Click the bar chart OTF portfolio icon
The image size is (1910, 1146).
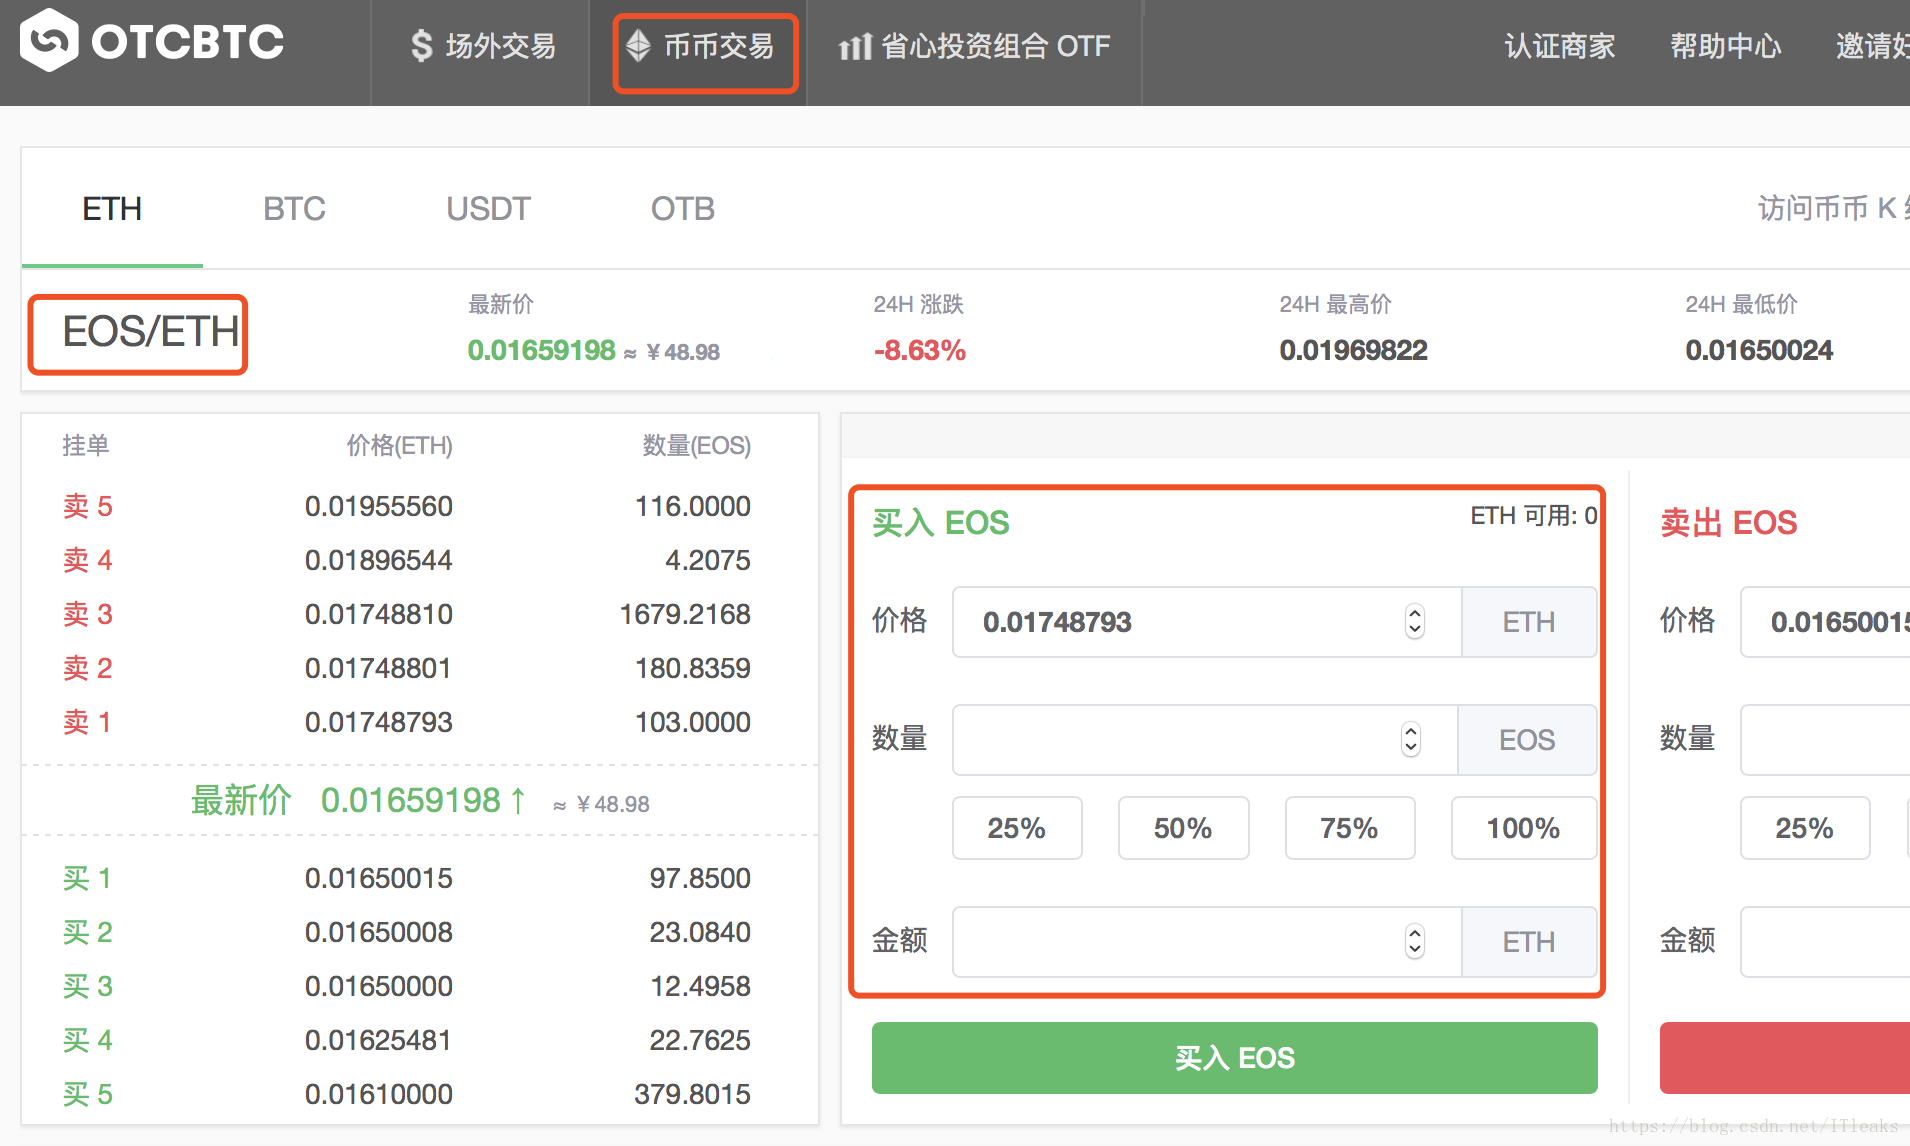pos(855,46)
